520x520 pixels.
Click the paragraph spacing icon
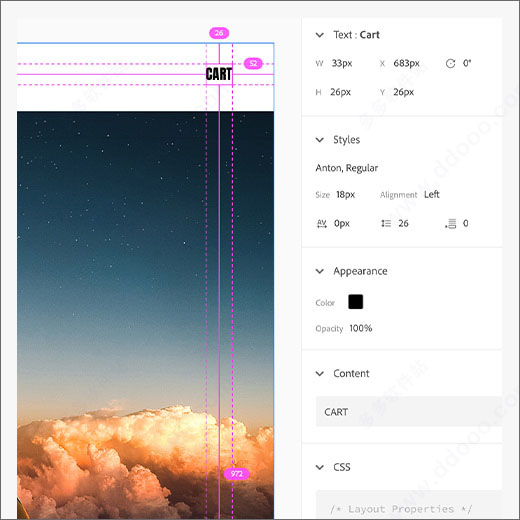coord(450,224)
